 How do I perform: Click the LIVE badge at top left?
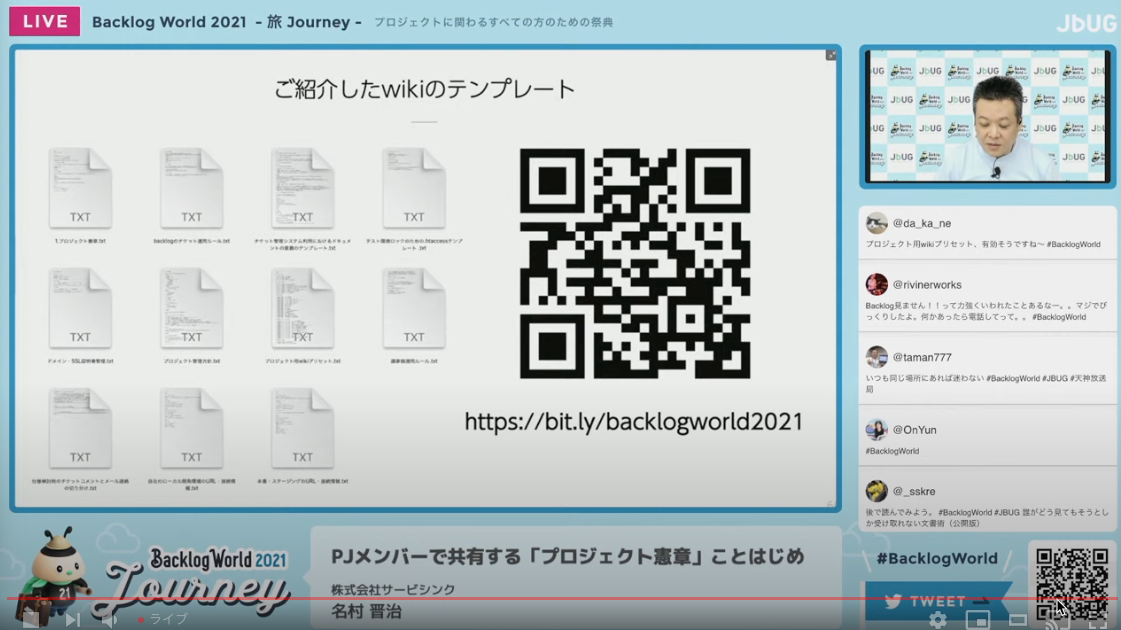coord(44,21)
